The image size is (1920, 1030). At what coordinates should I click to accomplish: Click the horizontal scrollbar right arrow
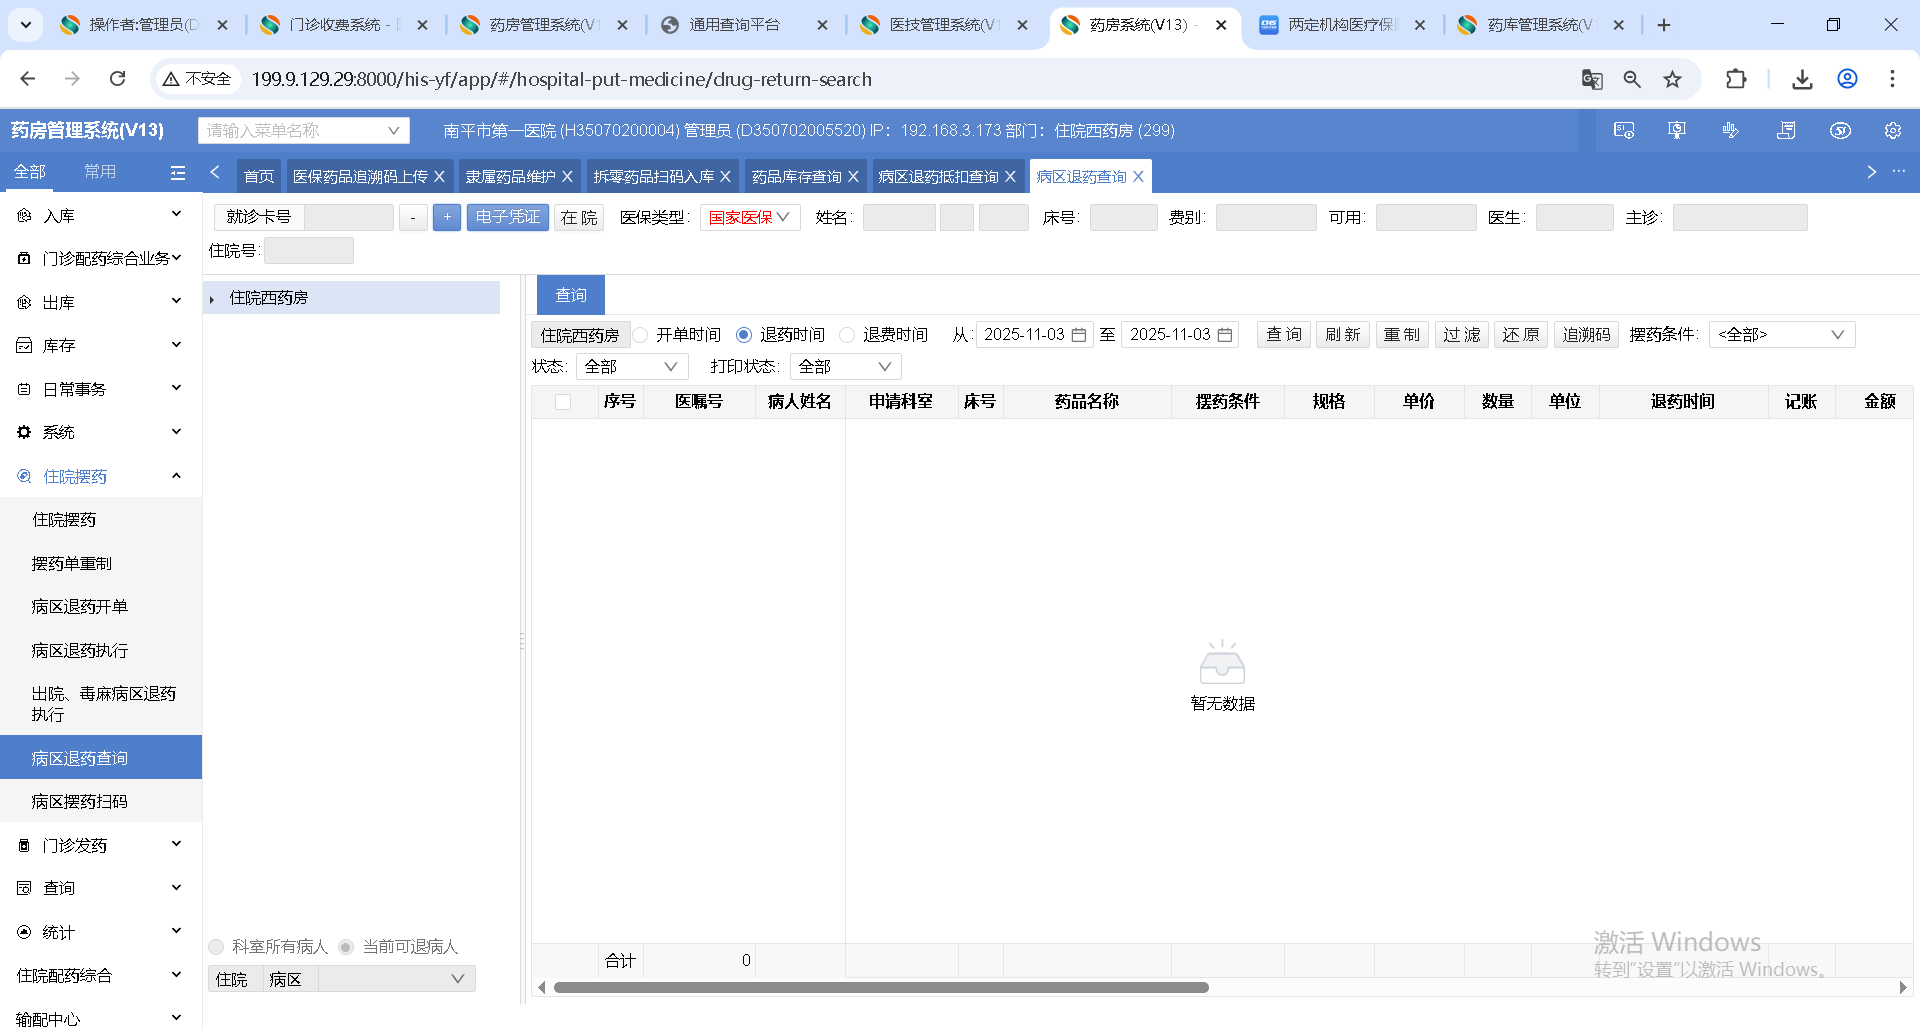(x=1903, y=988)
